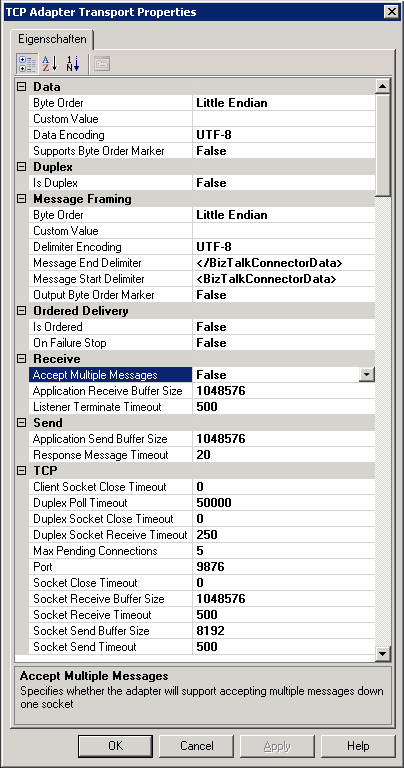Select the Duplex Socket Close Timeout property
The height and width of the screenshot is (768, 404).
coord(111,519)
